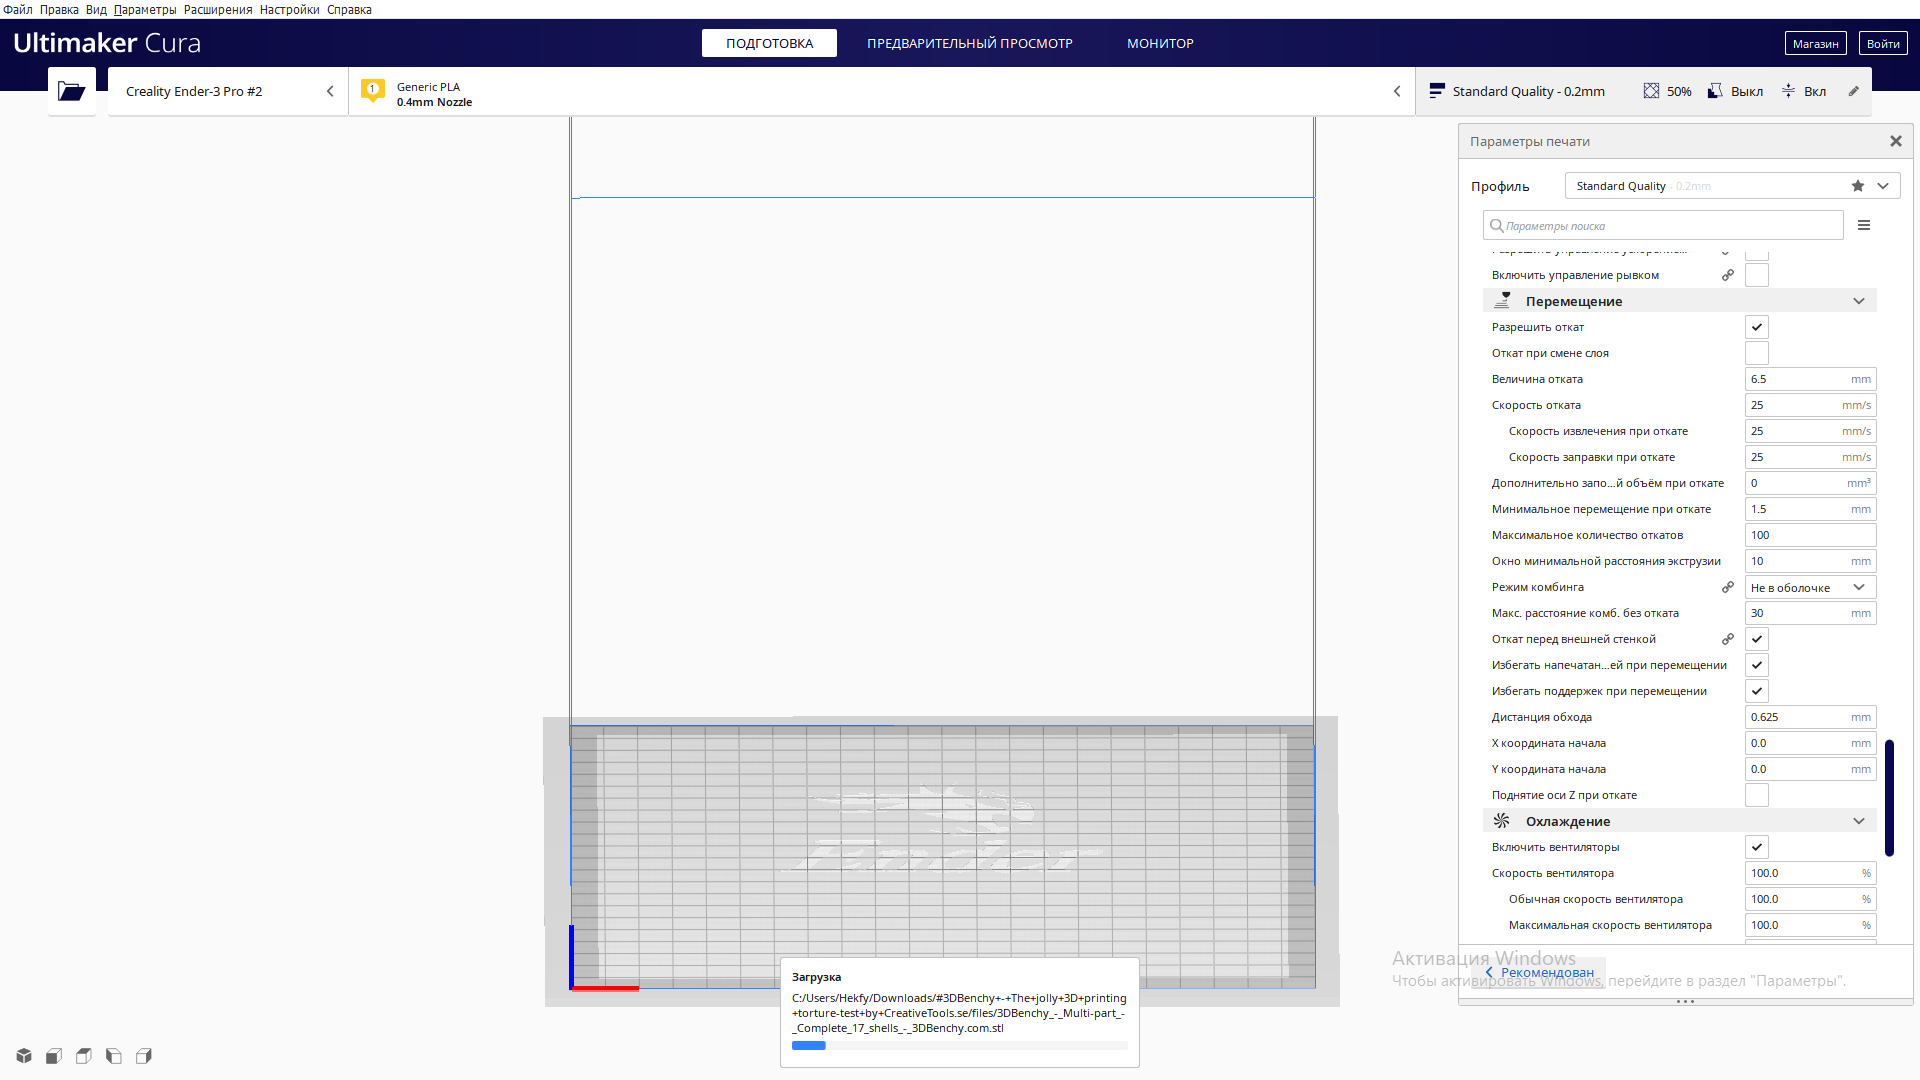The width and height of the screenshot is (1920, 1080).
Task: Click the star icon in profile selector
Action: coord(1857,186)
